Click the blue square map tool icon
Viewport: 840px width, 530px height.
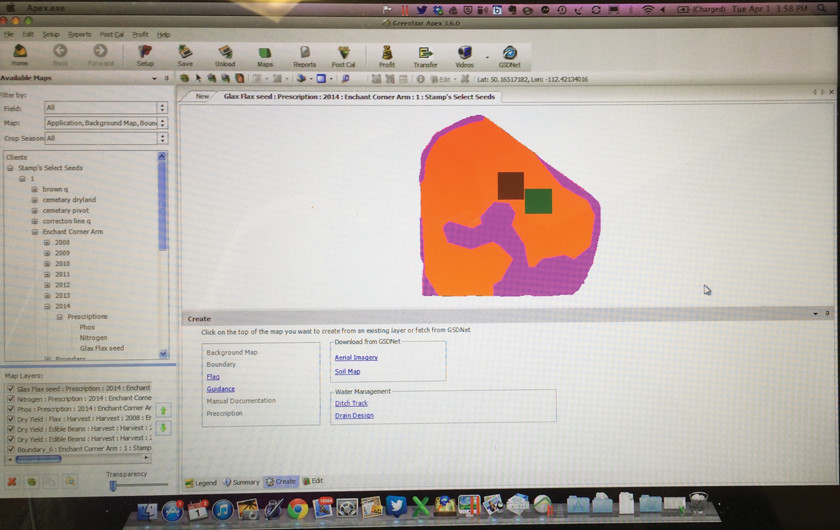321,79
